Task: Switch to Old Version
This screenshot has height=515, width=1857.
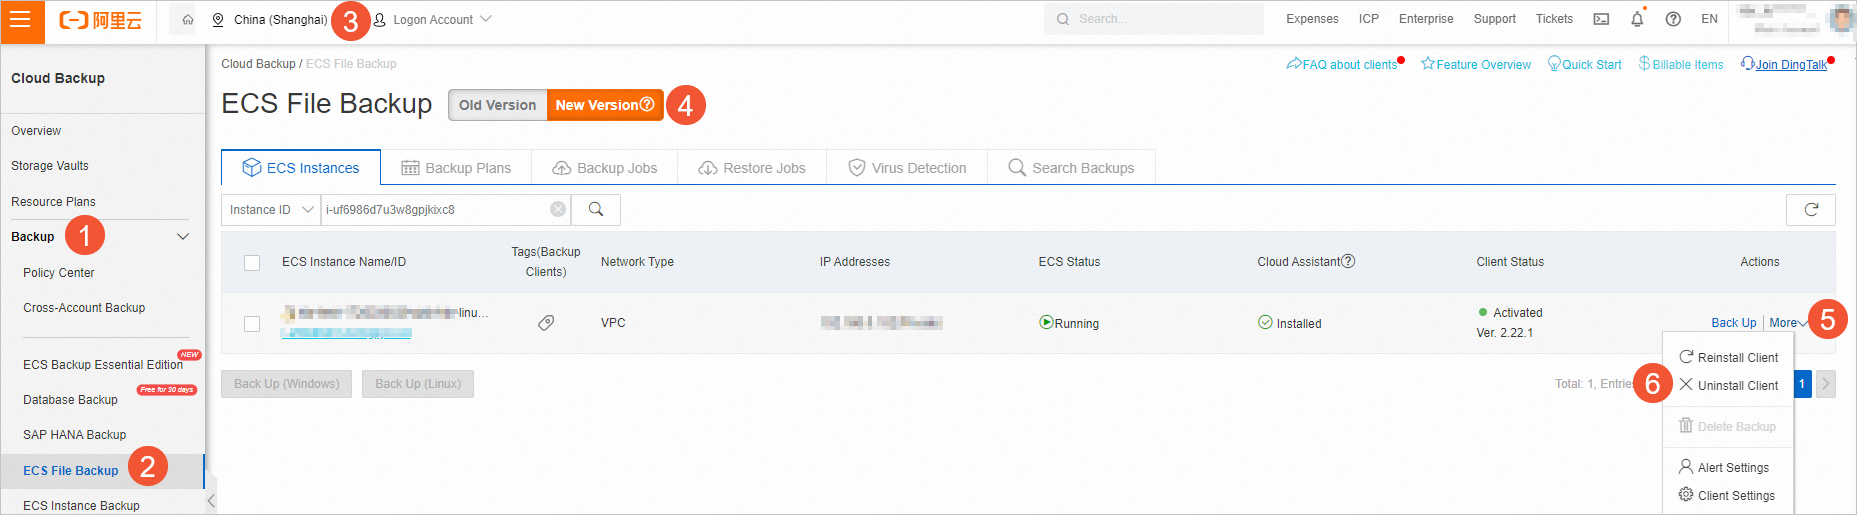Action: [497, 105]
